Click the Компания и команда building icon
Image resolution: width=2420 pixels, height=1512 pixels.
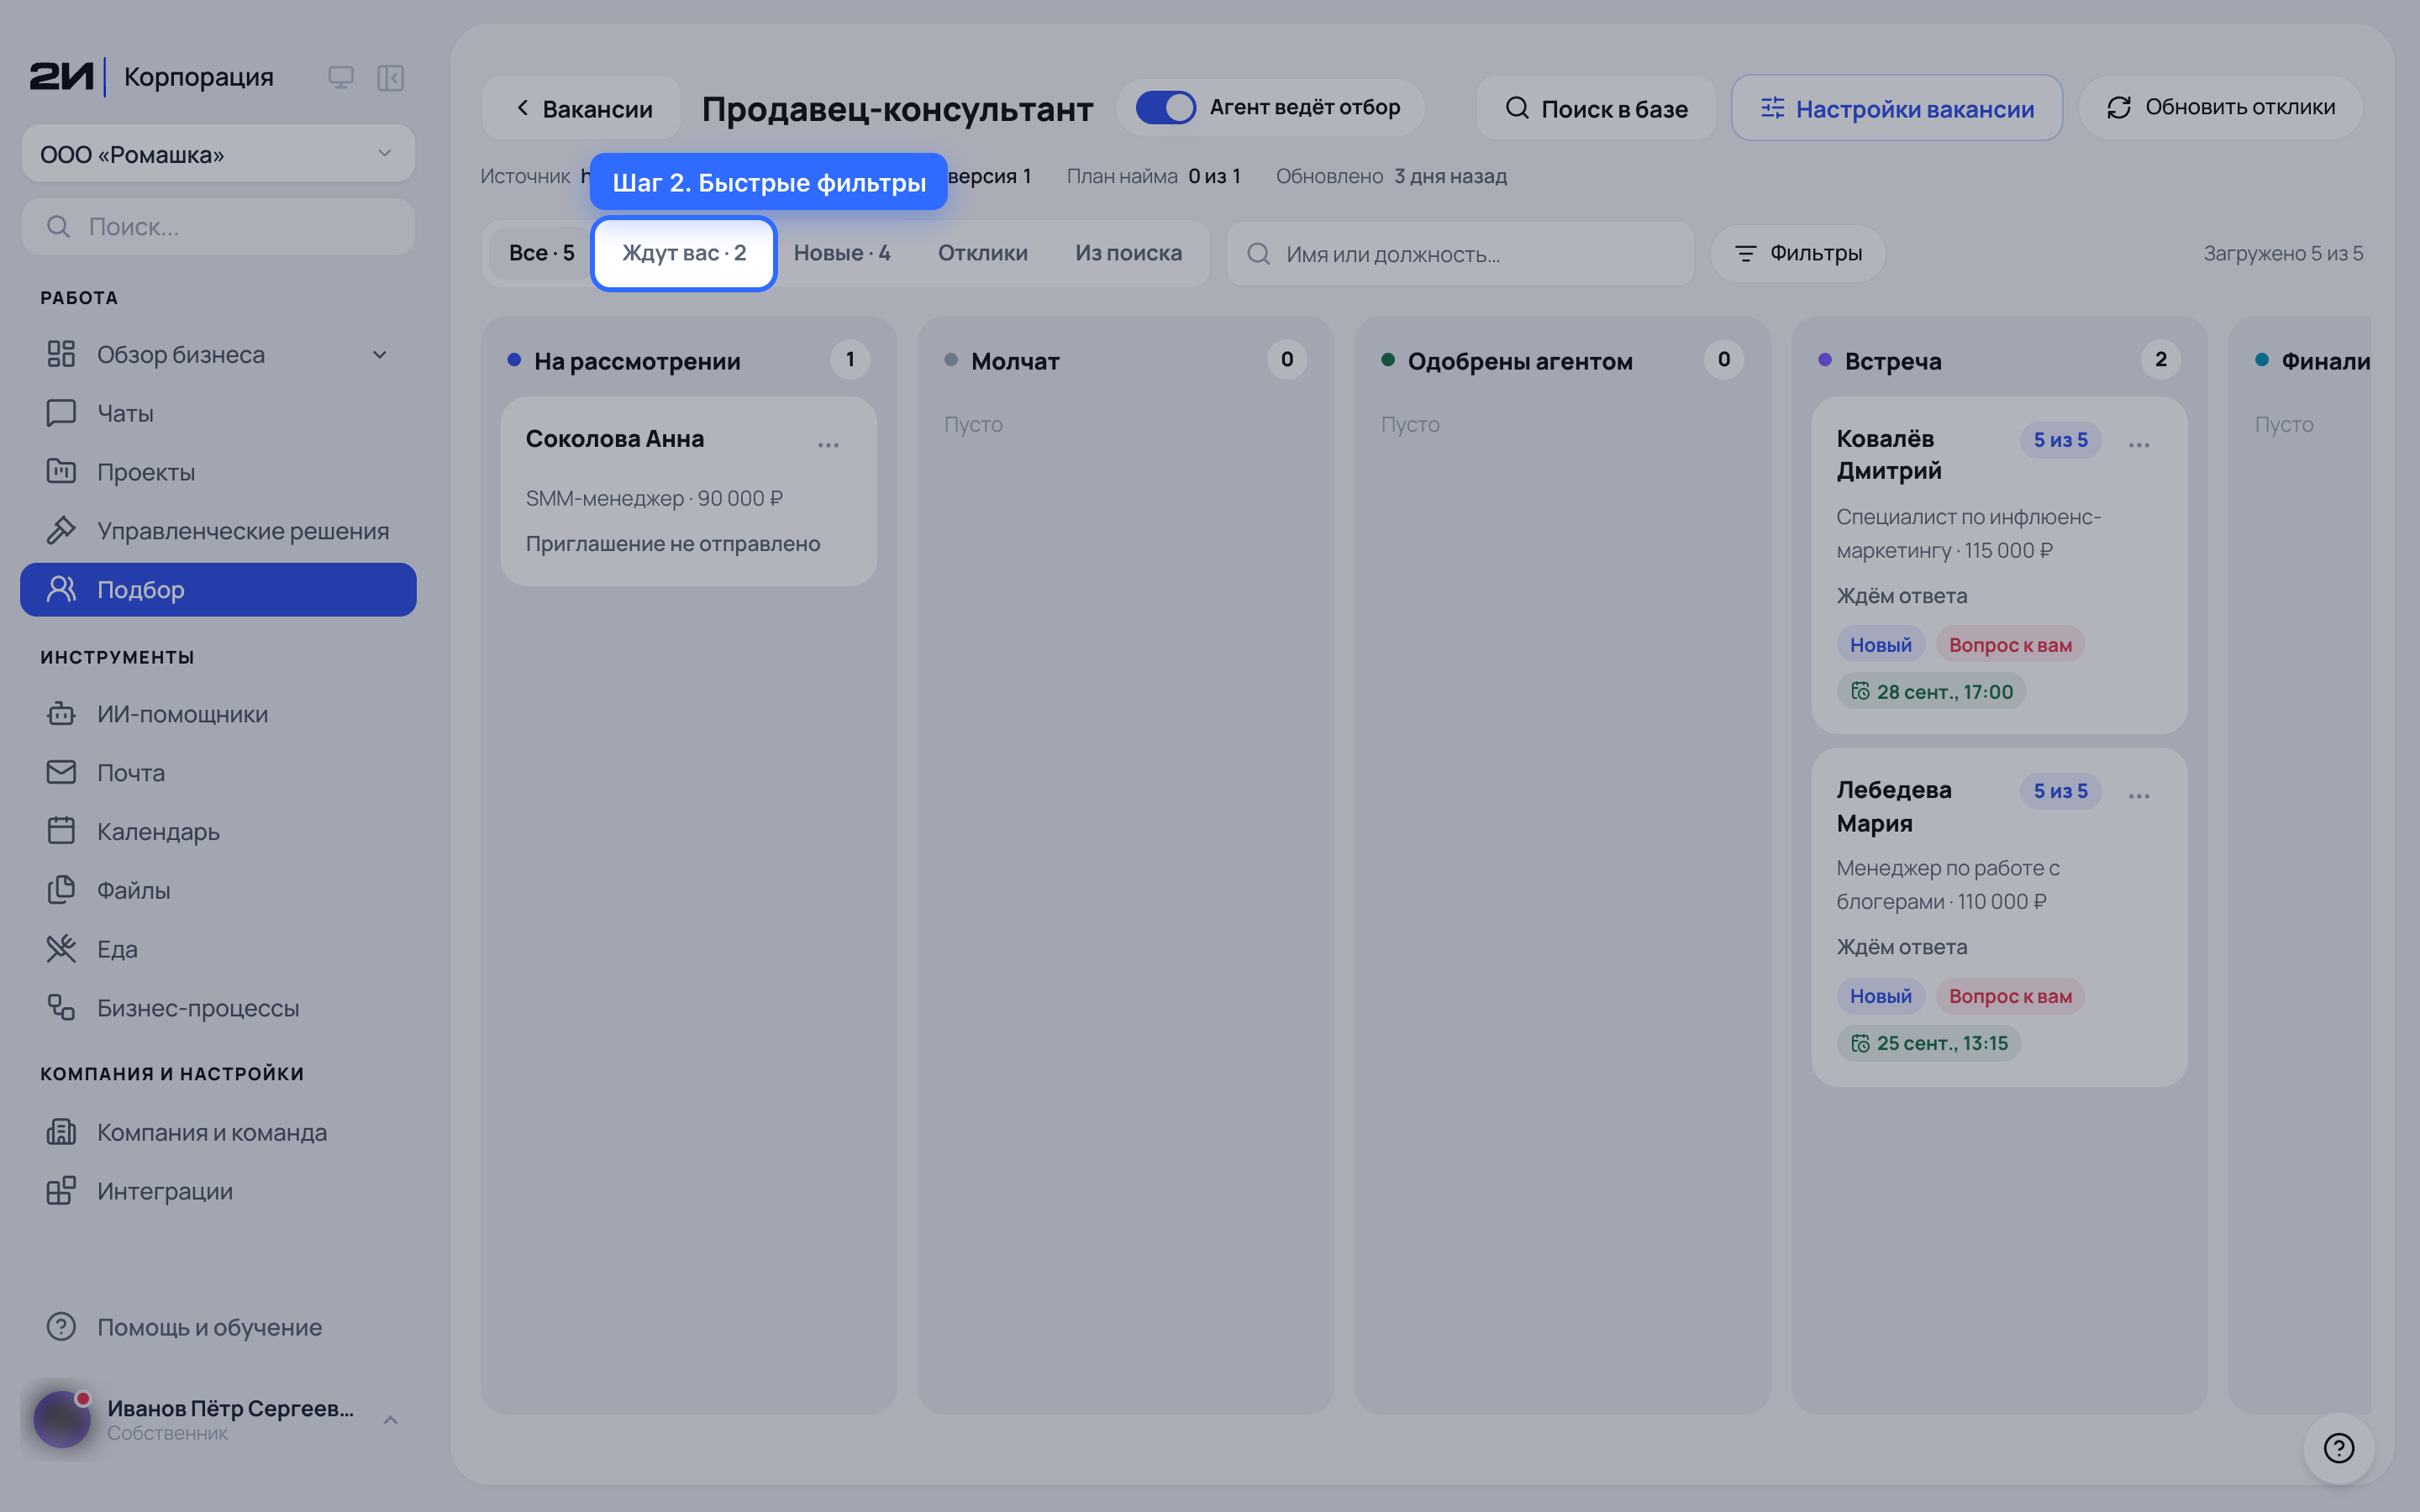[61, 1132]
